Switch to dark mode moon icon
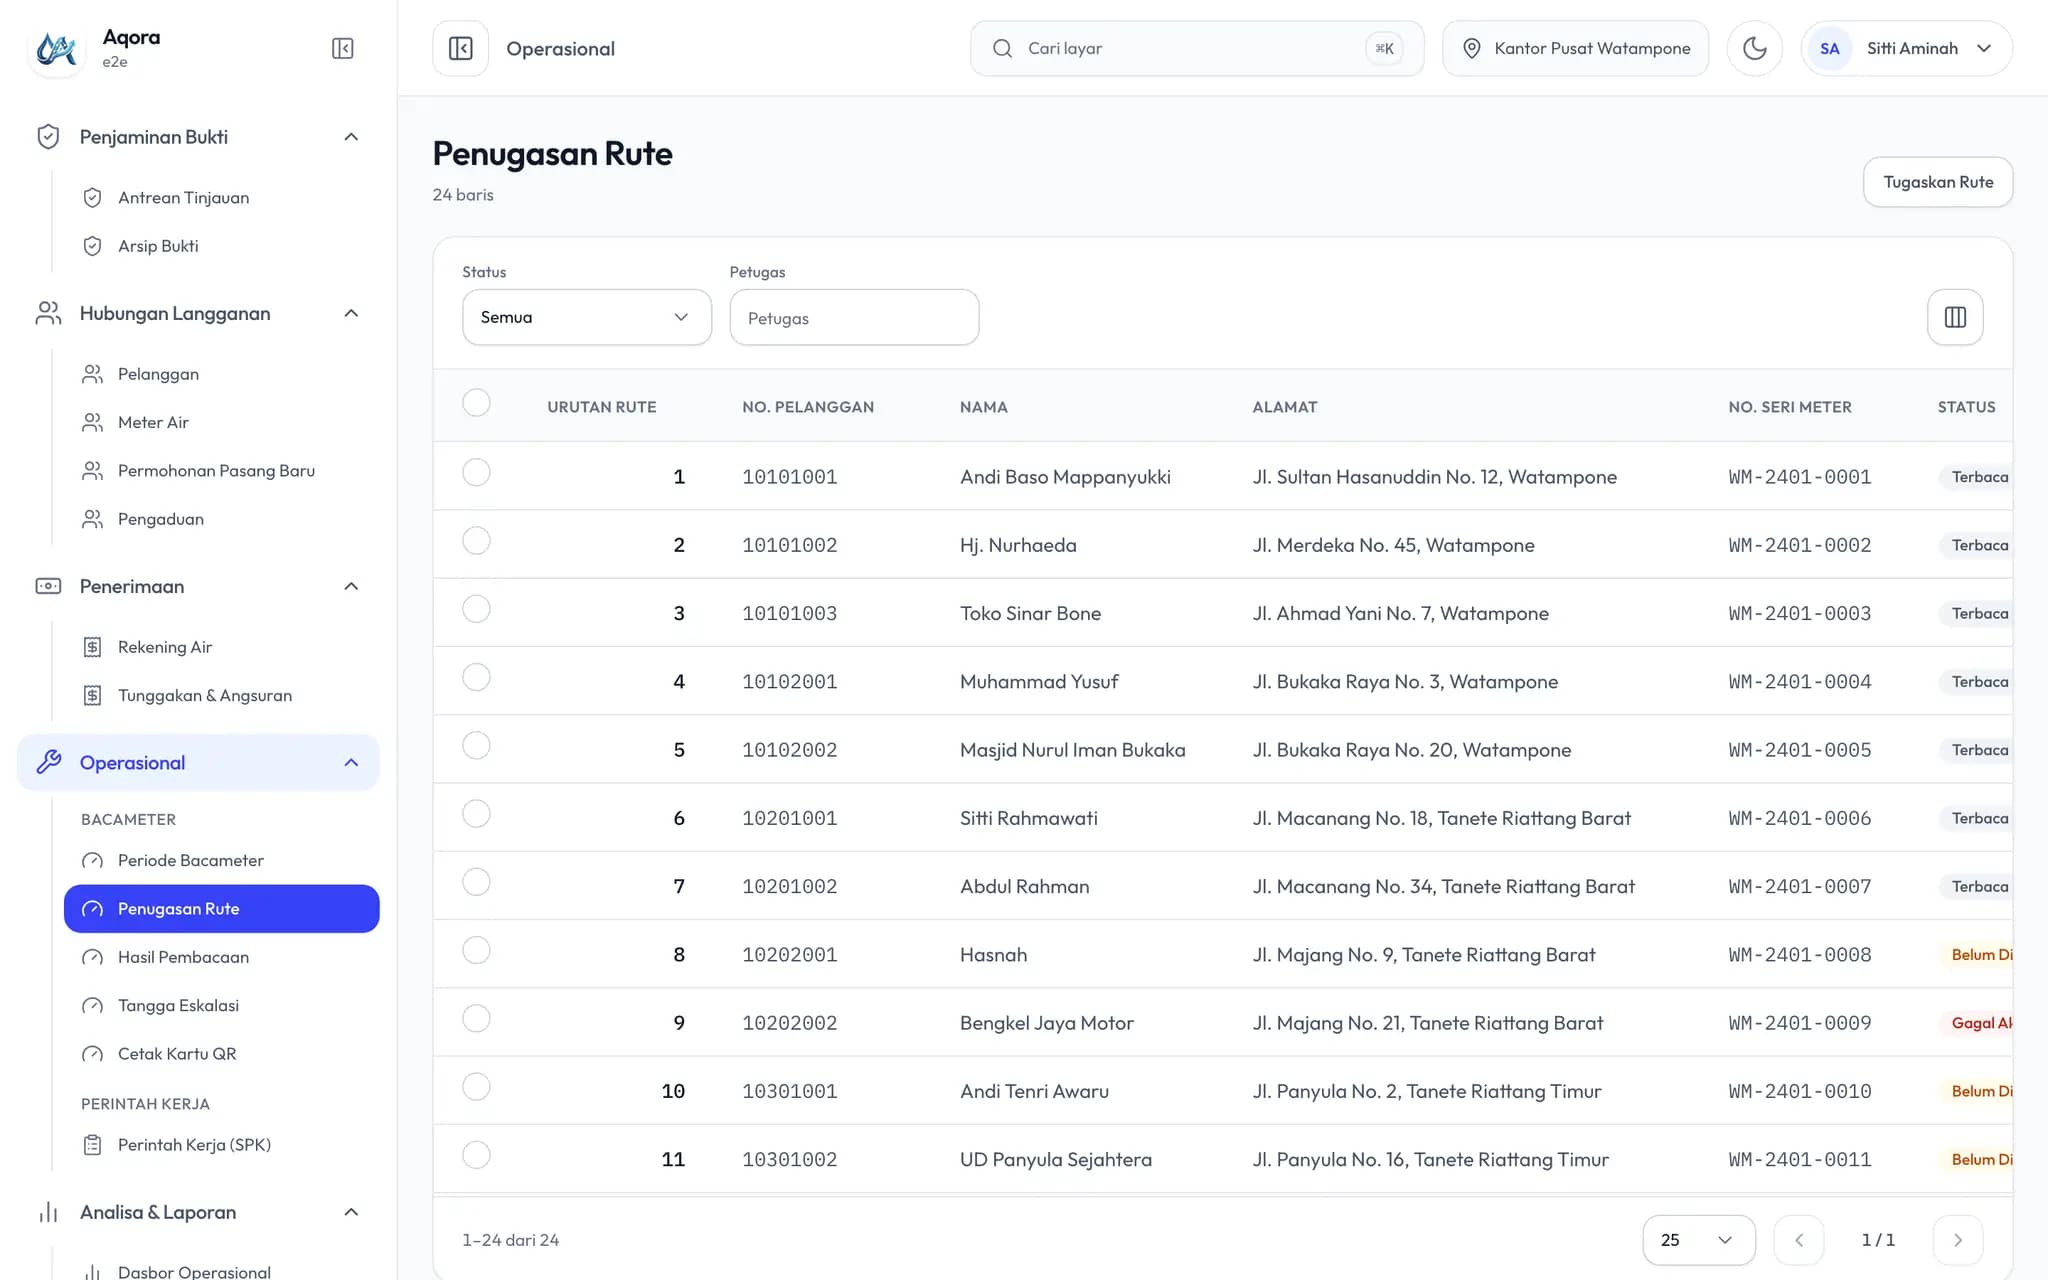The image size is (2048, 1280). click(x=1755, y=48)
